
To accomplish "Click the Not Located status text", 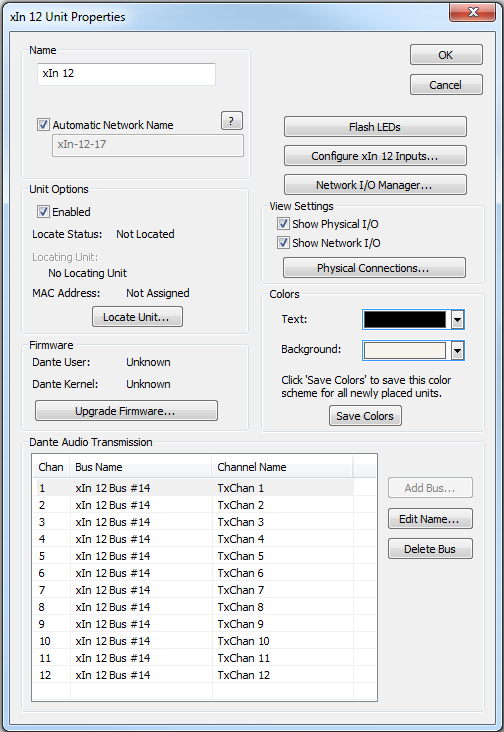I will (145, 234).
